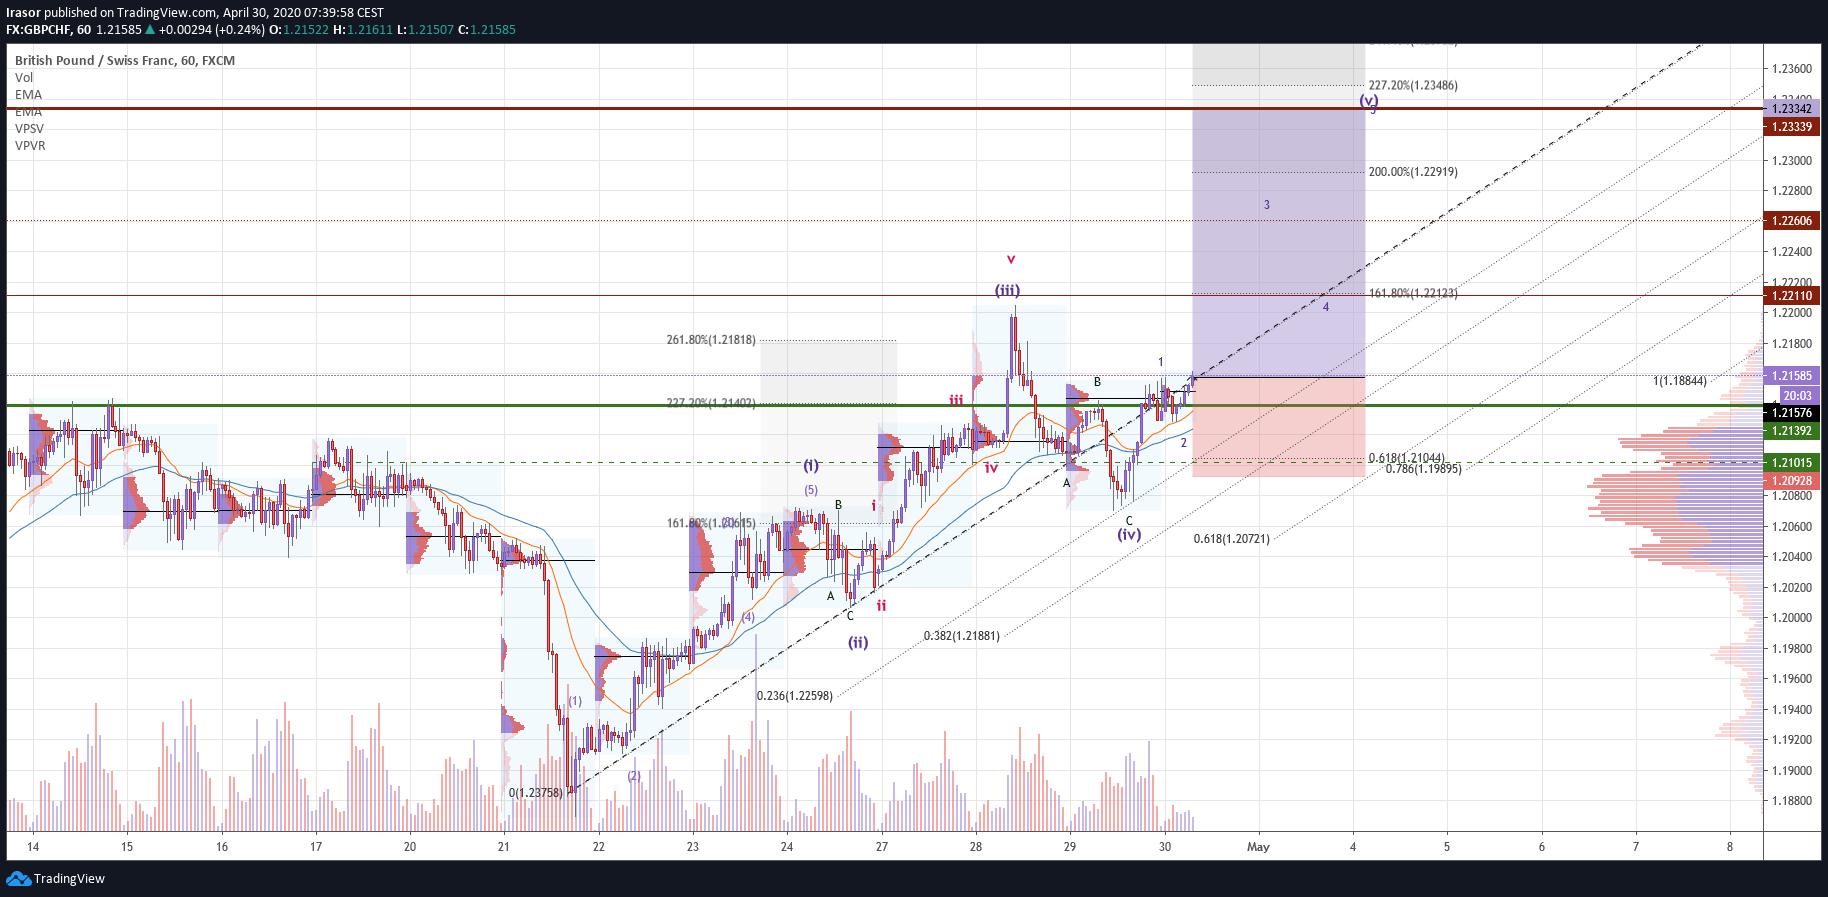Click the FX:GBPCHF, 60 symbol text
The height and width of the screenshot is (897, 1828).
48,30
